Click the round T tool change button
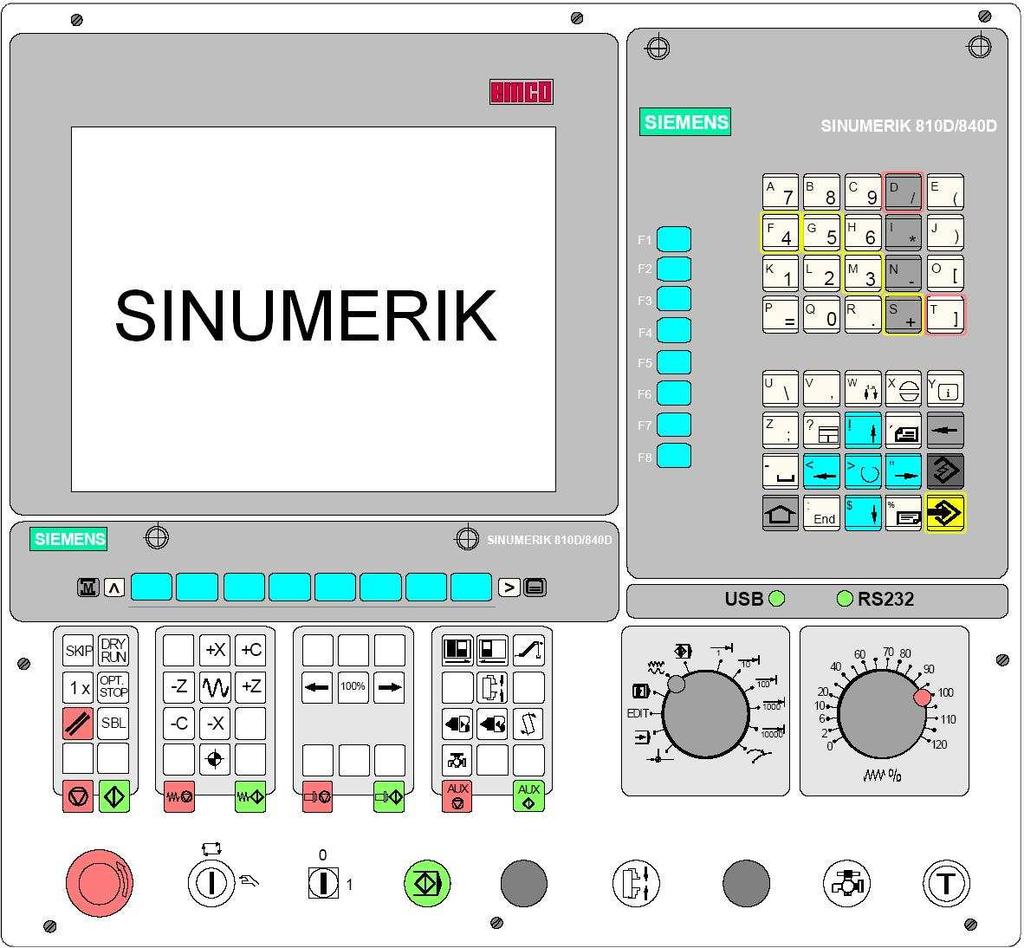Screen dimensions: 1024x948 tap(946, 883)
